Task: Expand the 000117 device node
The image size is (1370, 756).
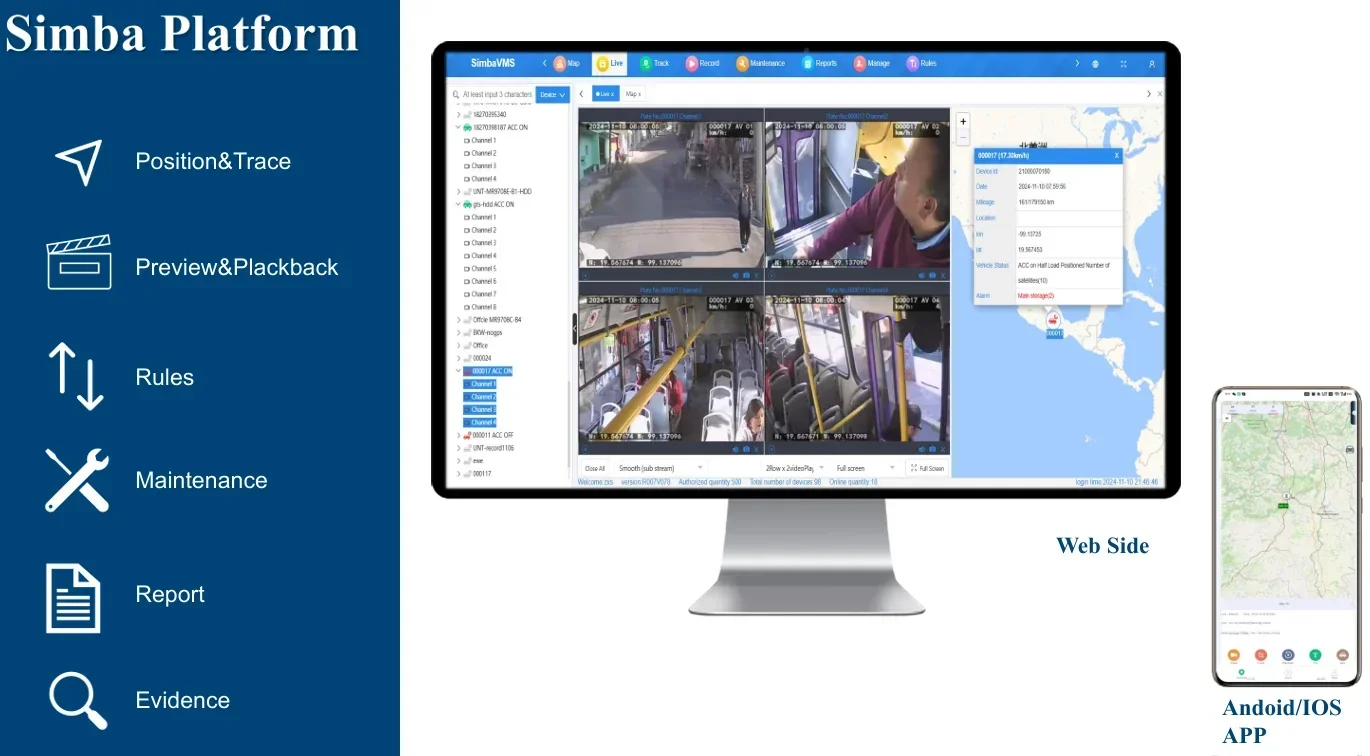Action: click(458, 474)
